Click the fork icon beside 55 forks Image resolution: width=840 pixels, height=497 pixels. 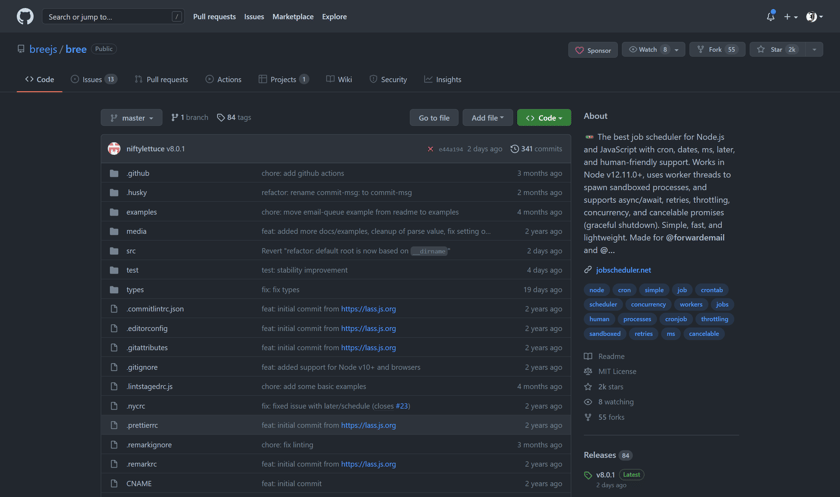[588, 417]
